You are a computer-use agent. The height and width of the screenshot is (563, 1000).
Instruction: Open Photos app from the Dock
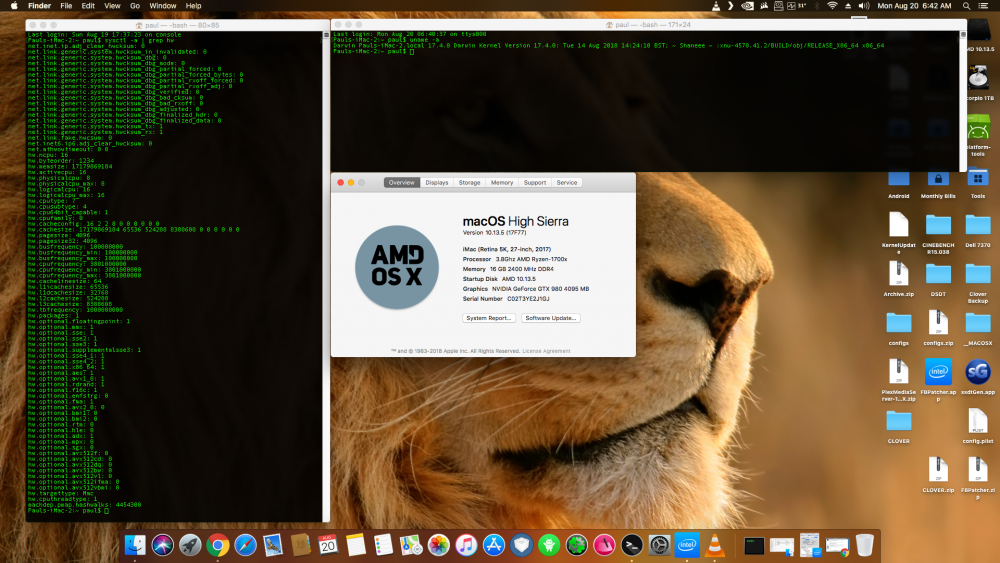[x=439, y=545]
